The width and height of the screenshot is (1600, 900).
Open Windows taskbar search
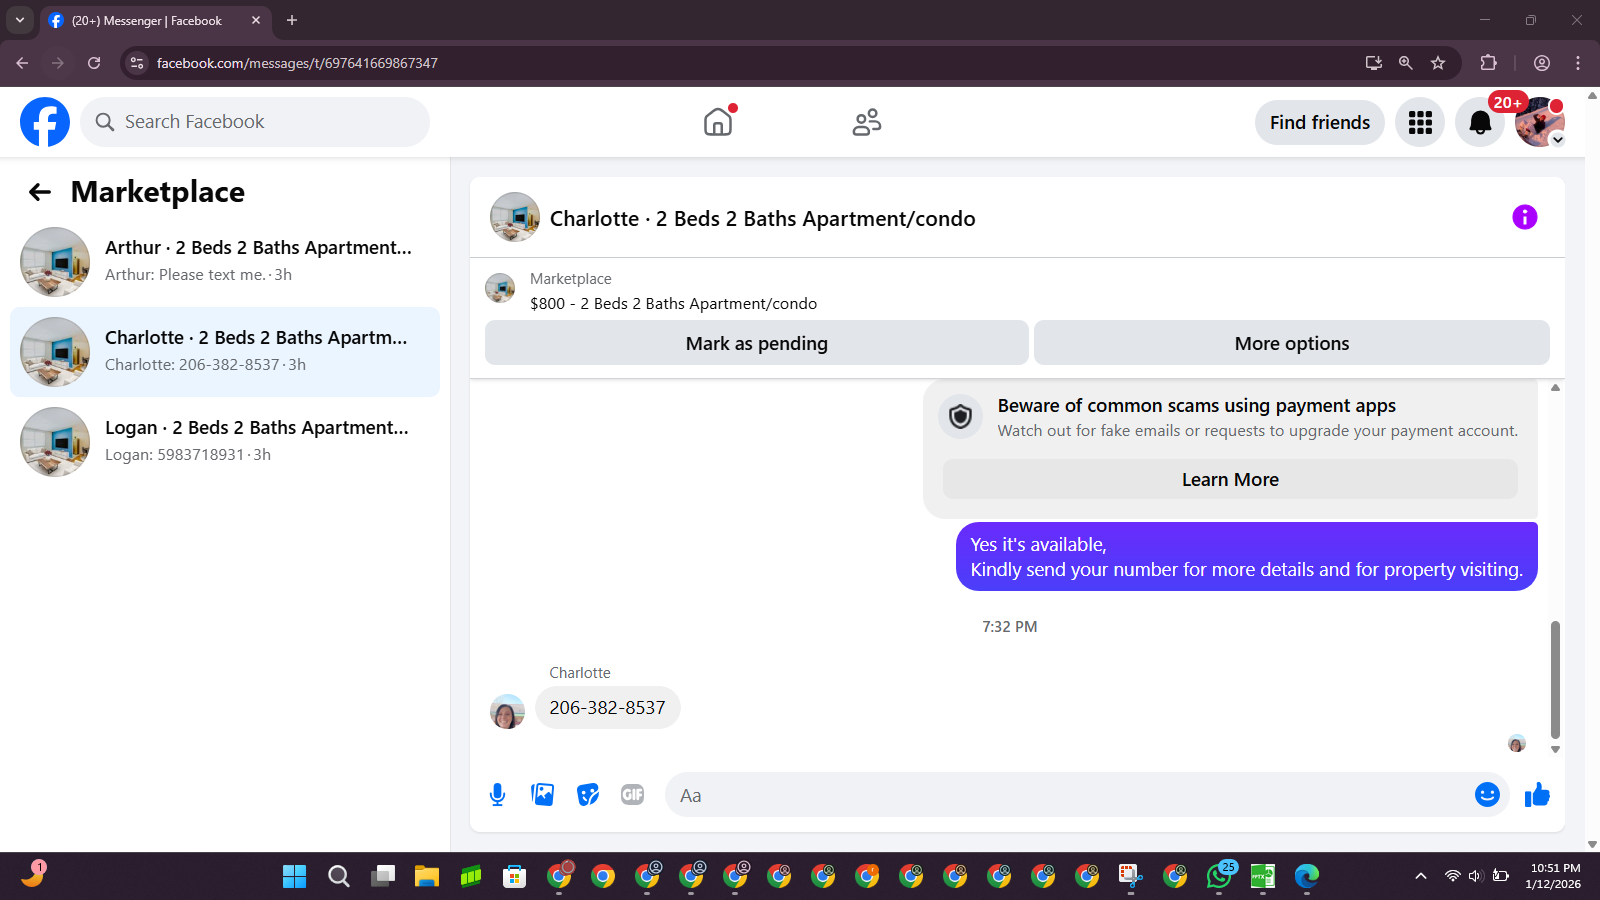[x=339, y=877]
